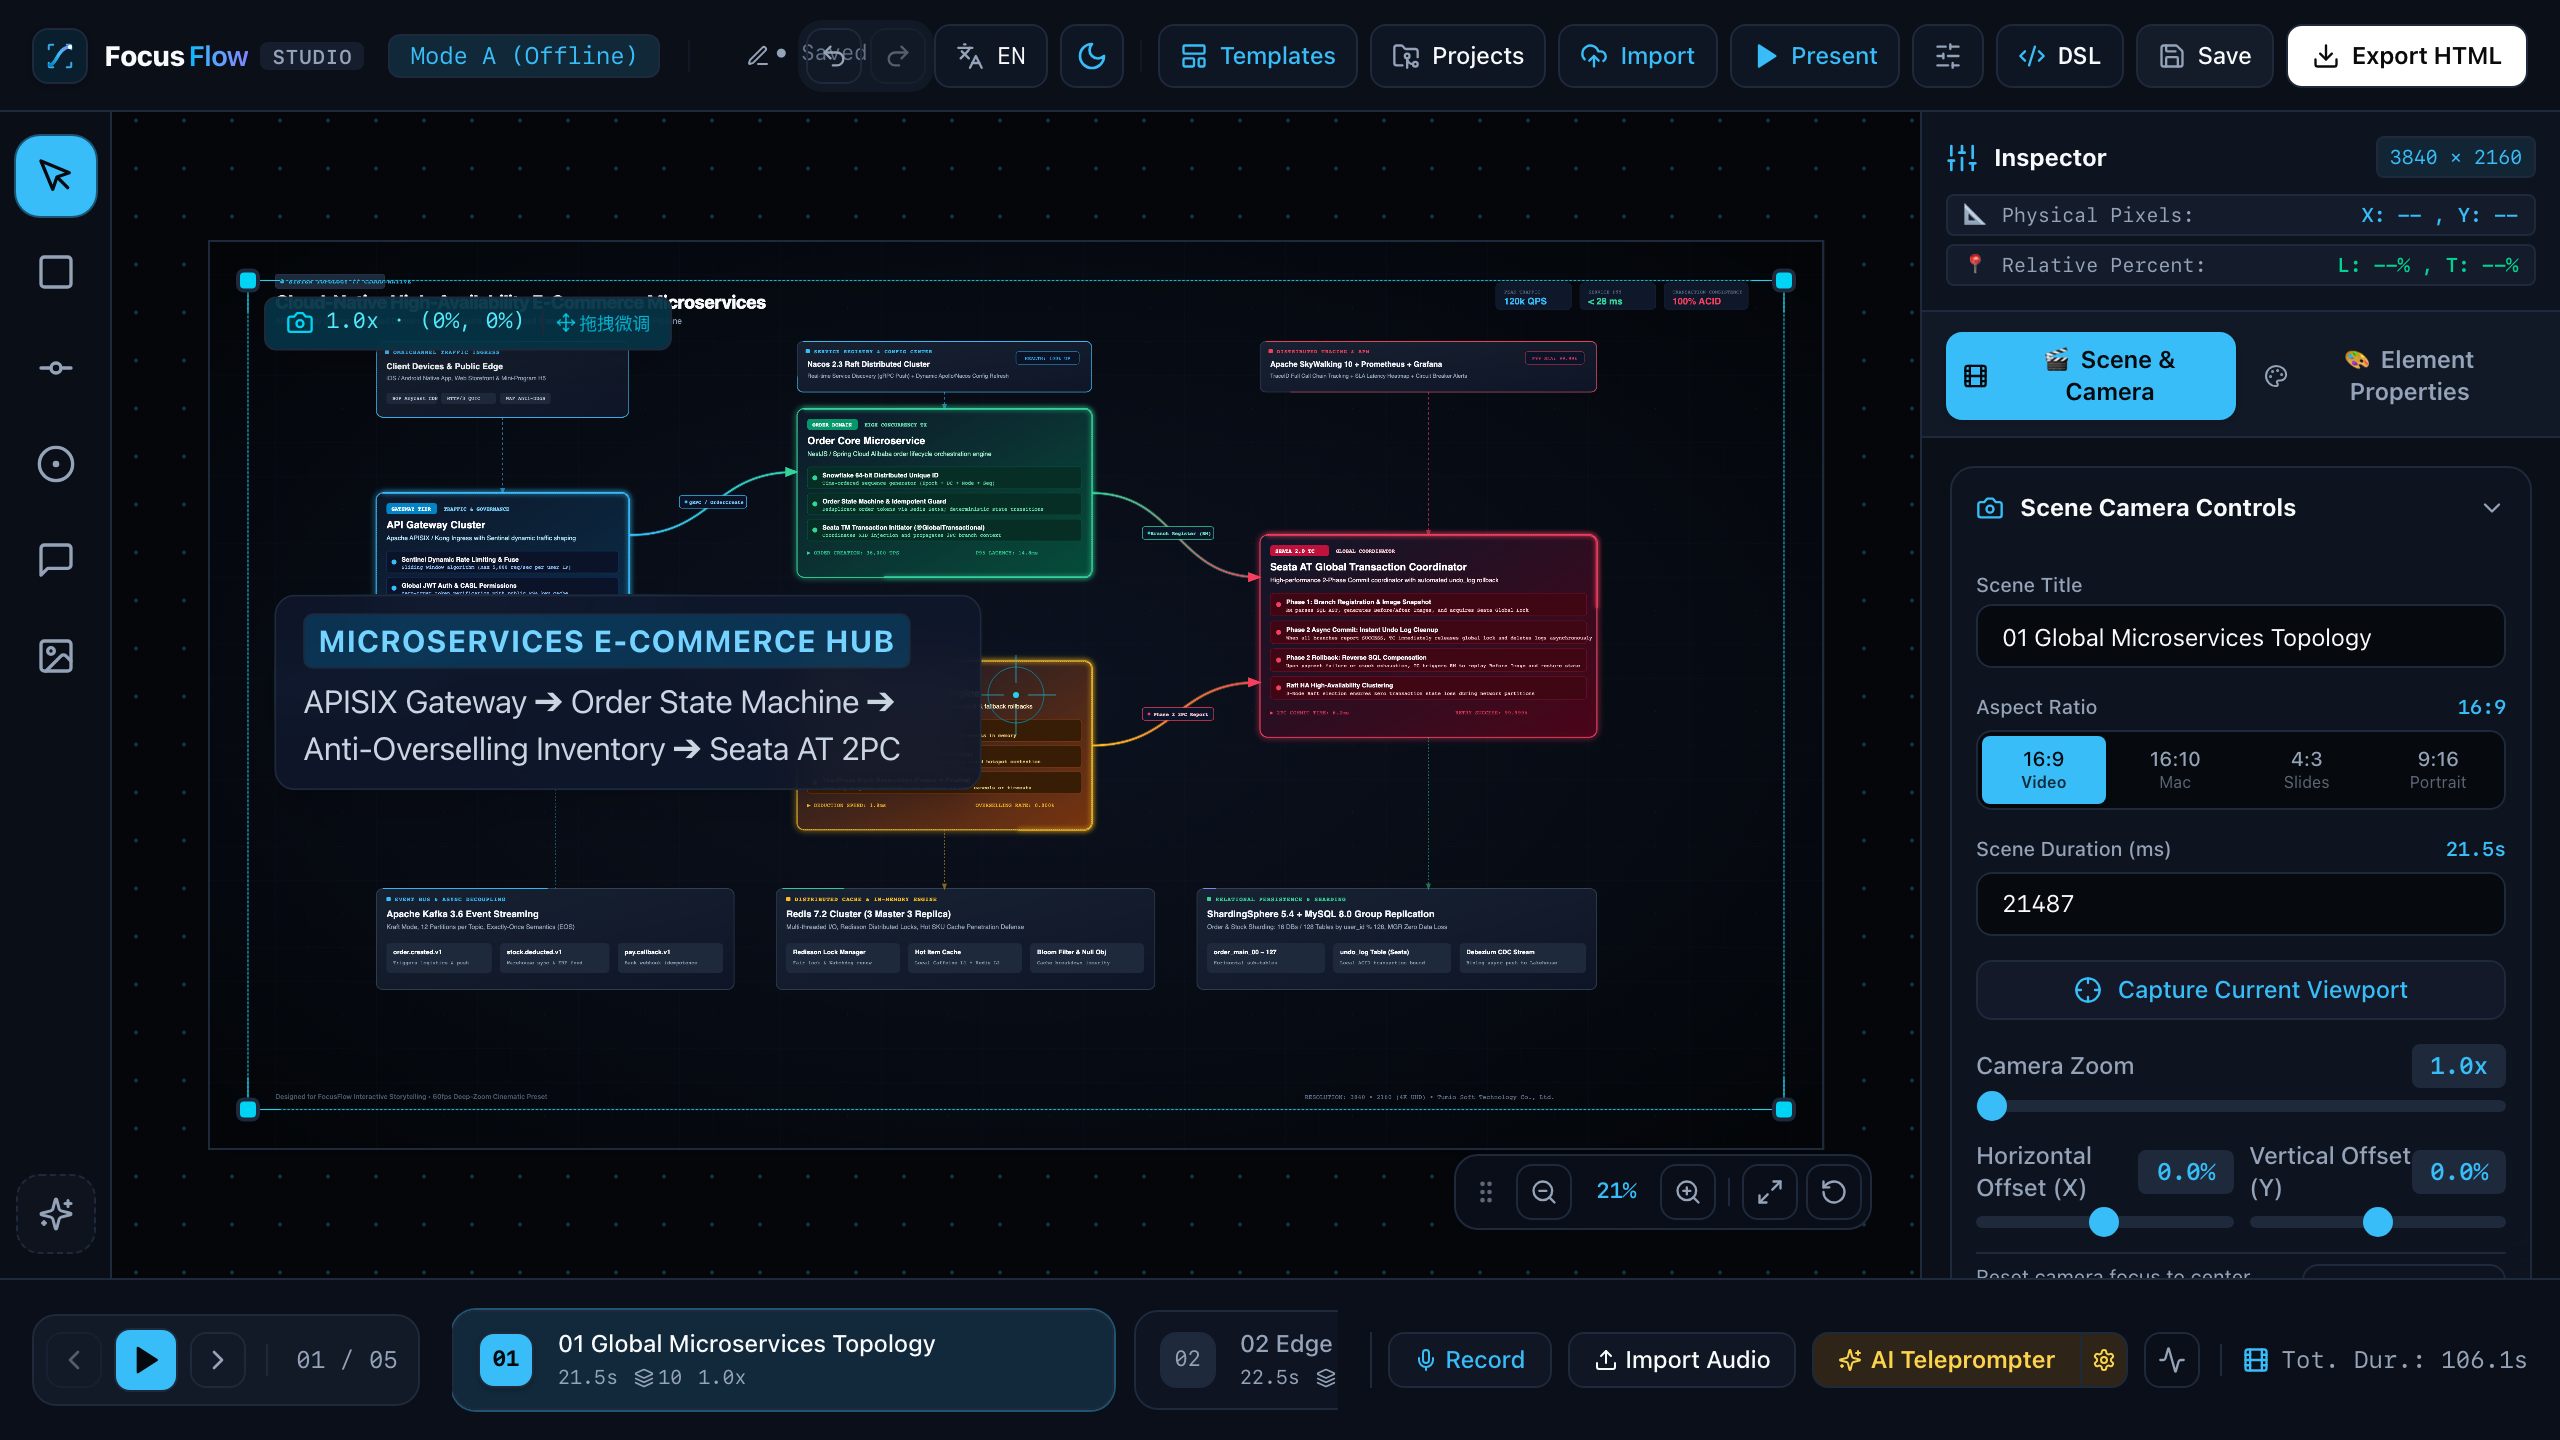Screen dimensions: 2560x1440
Task: Pick the connector line tool
Action: click(x=56, y=368)
